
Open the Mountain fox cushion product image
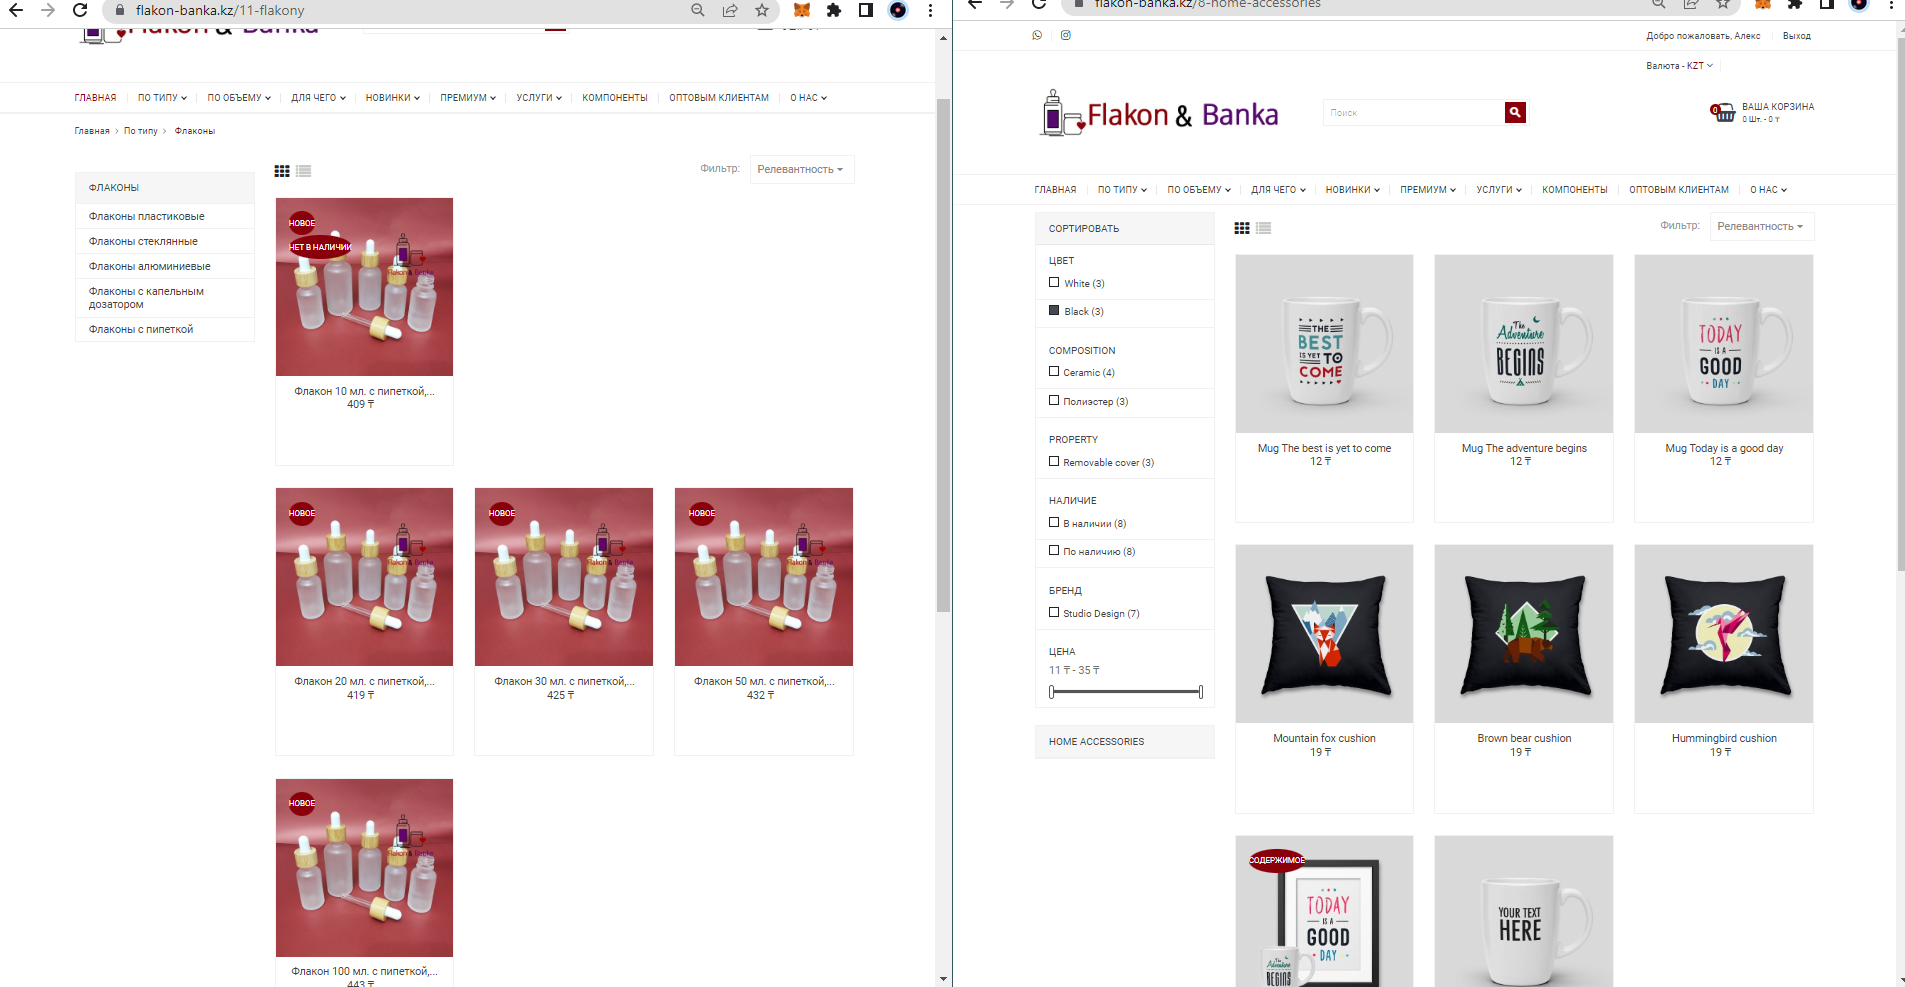point(1324,634)
